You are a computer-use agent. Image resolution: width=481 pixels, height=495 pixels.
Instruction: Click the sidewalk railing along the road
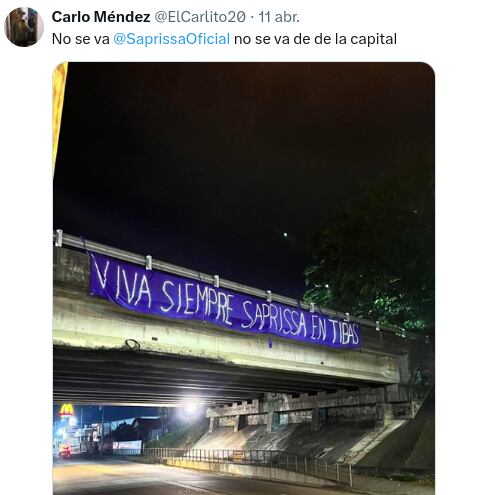pyautogui.click(x=248, y=462)
